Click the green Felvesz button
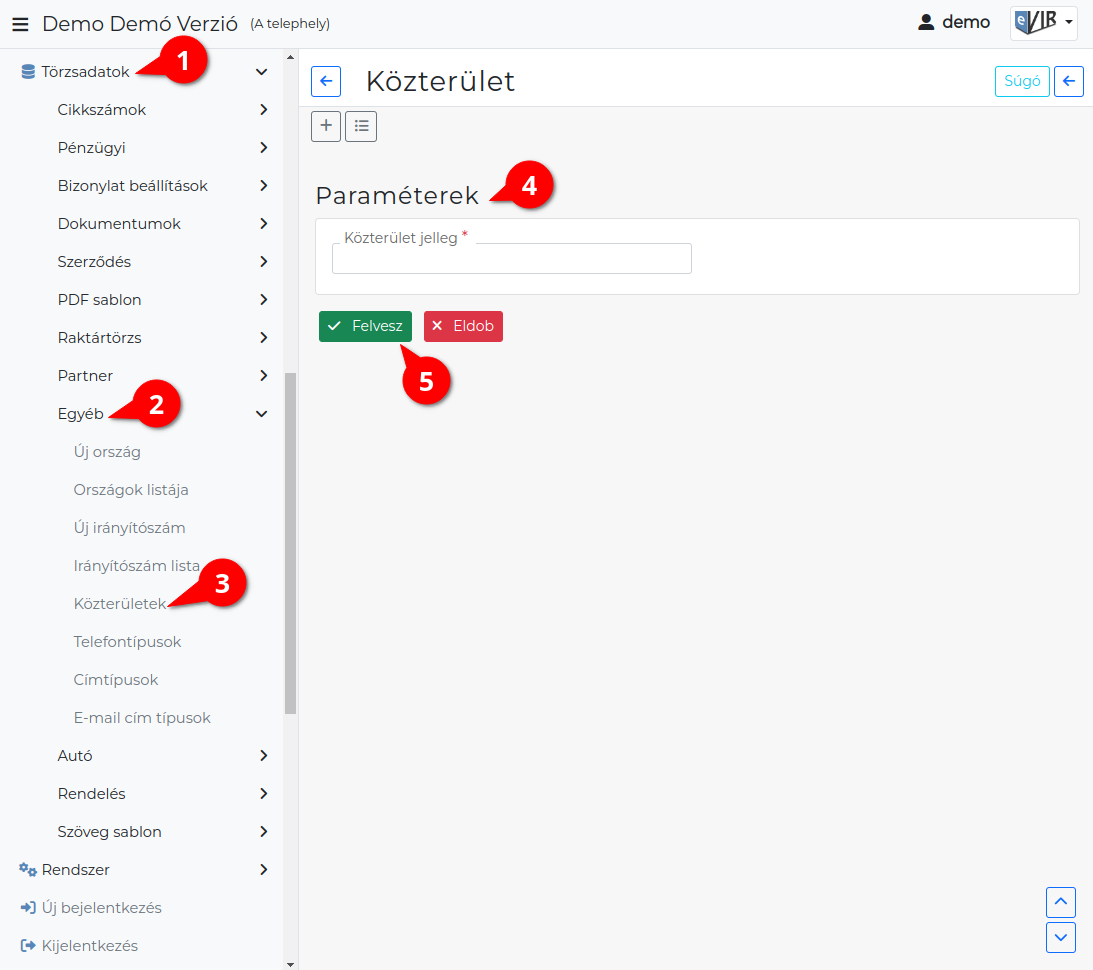 coord(365,326)
